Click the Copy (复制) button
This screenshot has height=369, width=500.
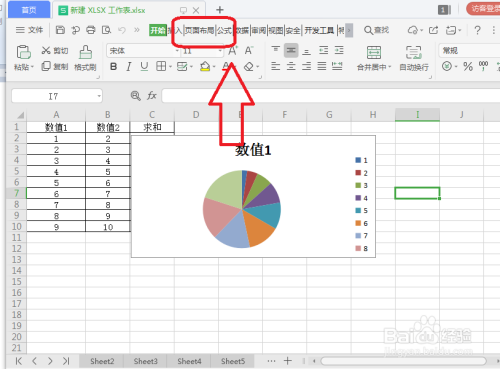click(55, 66)
